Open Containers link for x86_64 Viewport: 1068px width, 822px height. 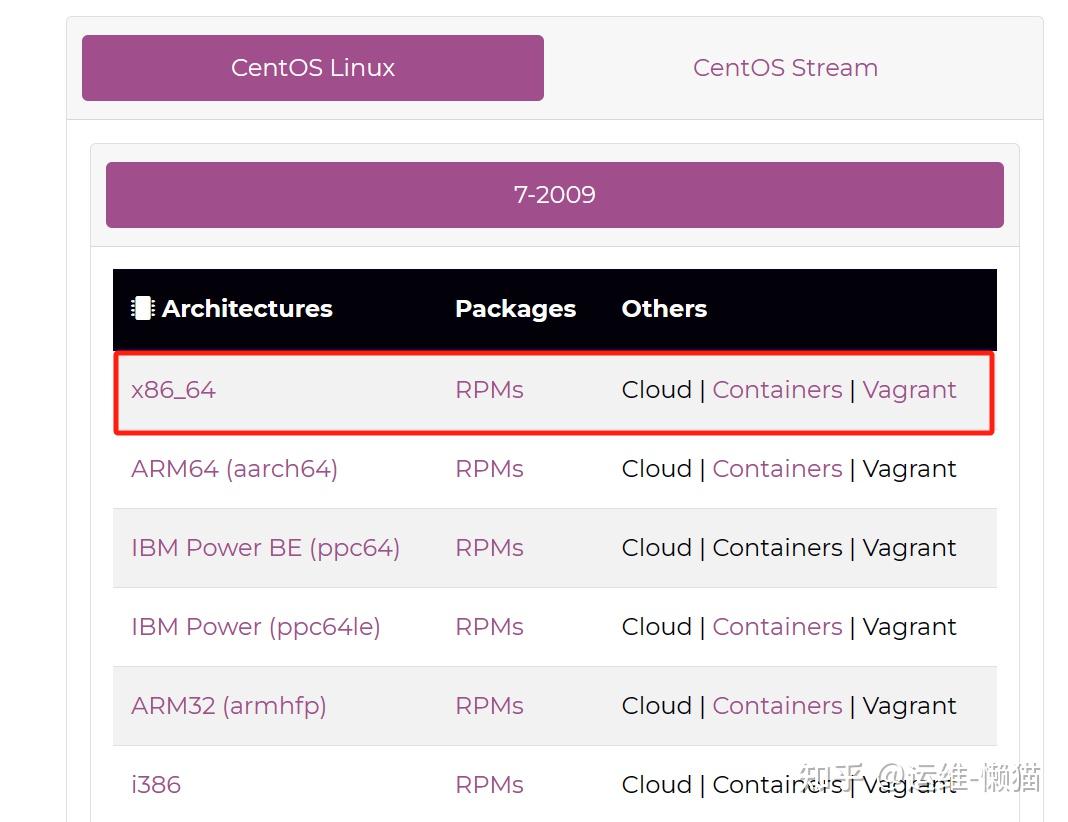pos(777,390)
